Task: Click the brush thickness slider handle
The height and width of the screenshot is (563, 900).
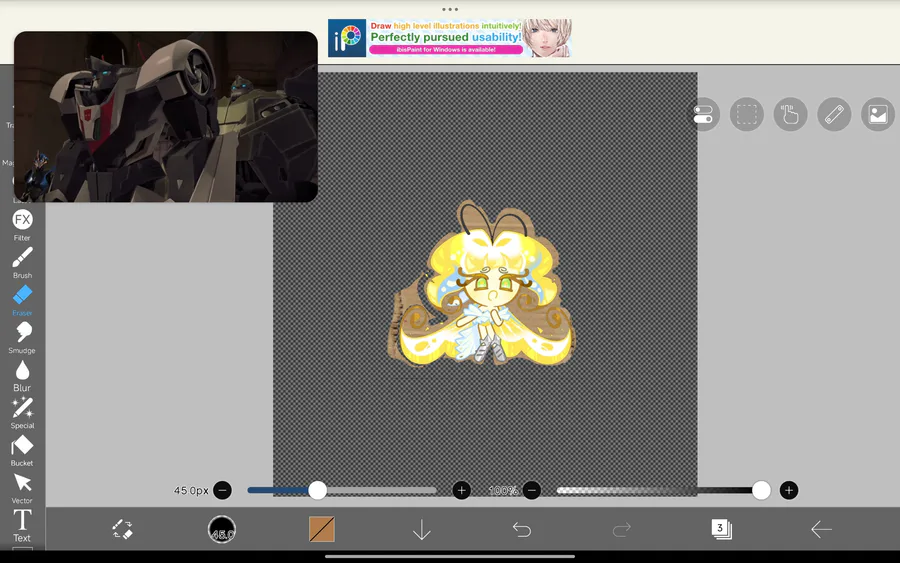Action: click(317, 490)
